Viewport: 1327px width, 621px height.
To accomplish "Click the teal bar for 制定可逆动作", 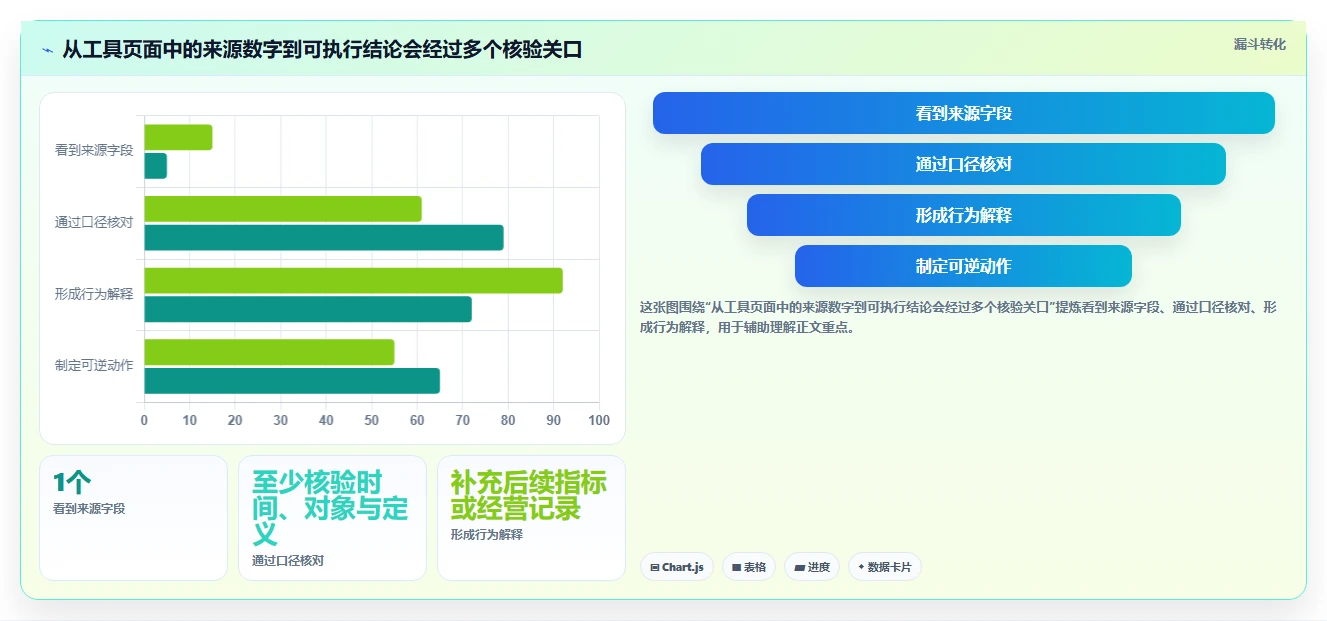I will coord(292,381).
